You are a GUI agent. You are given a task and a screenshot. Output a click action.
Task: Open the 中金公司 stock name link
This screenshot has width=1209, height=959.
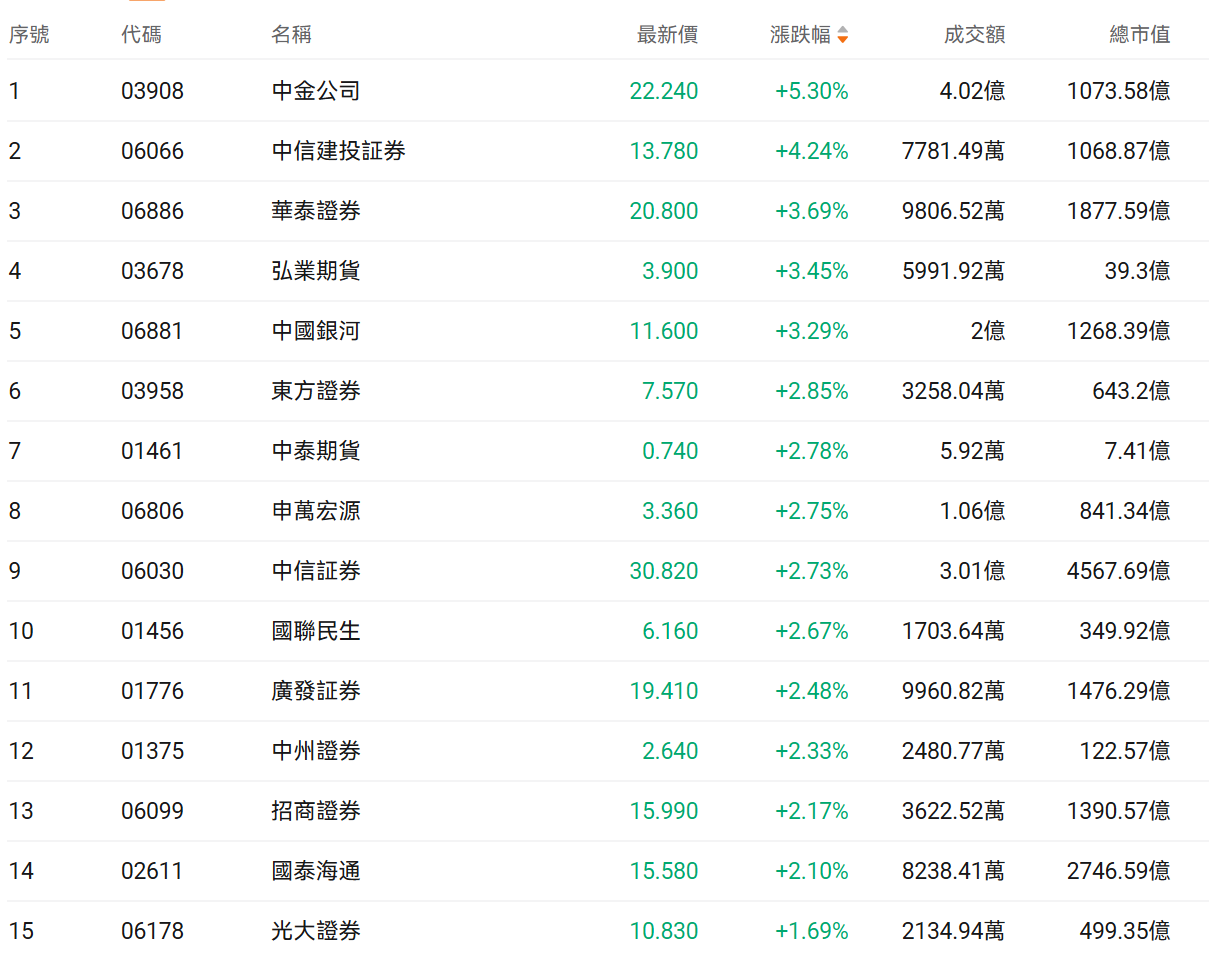[x=315, y=91]
